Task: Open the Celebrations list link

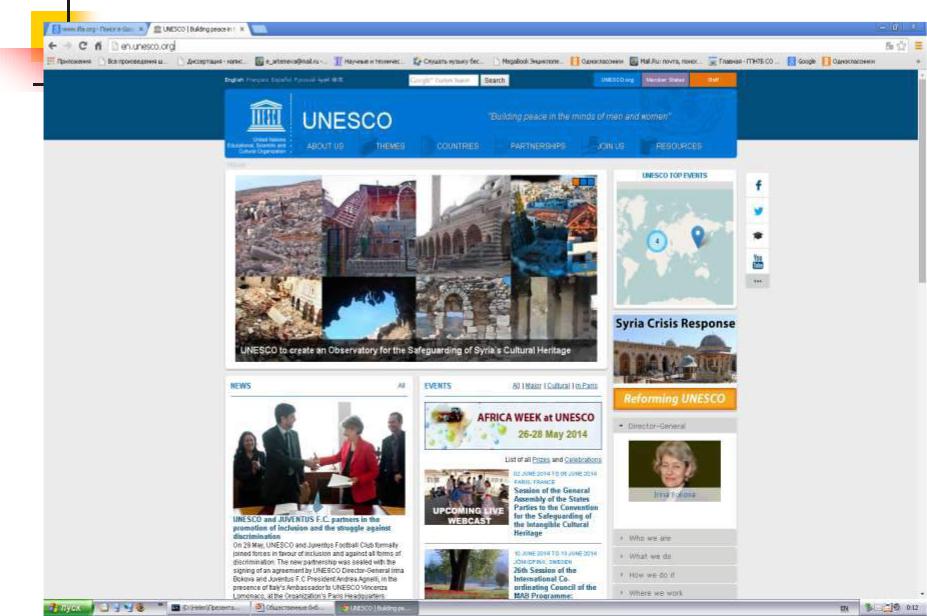Action: [582, 459]
